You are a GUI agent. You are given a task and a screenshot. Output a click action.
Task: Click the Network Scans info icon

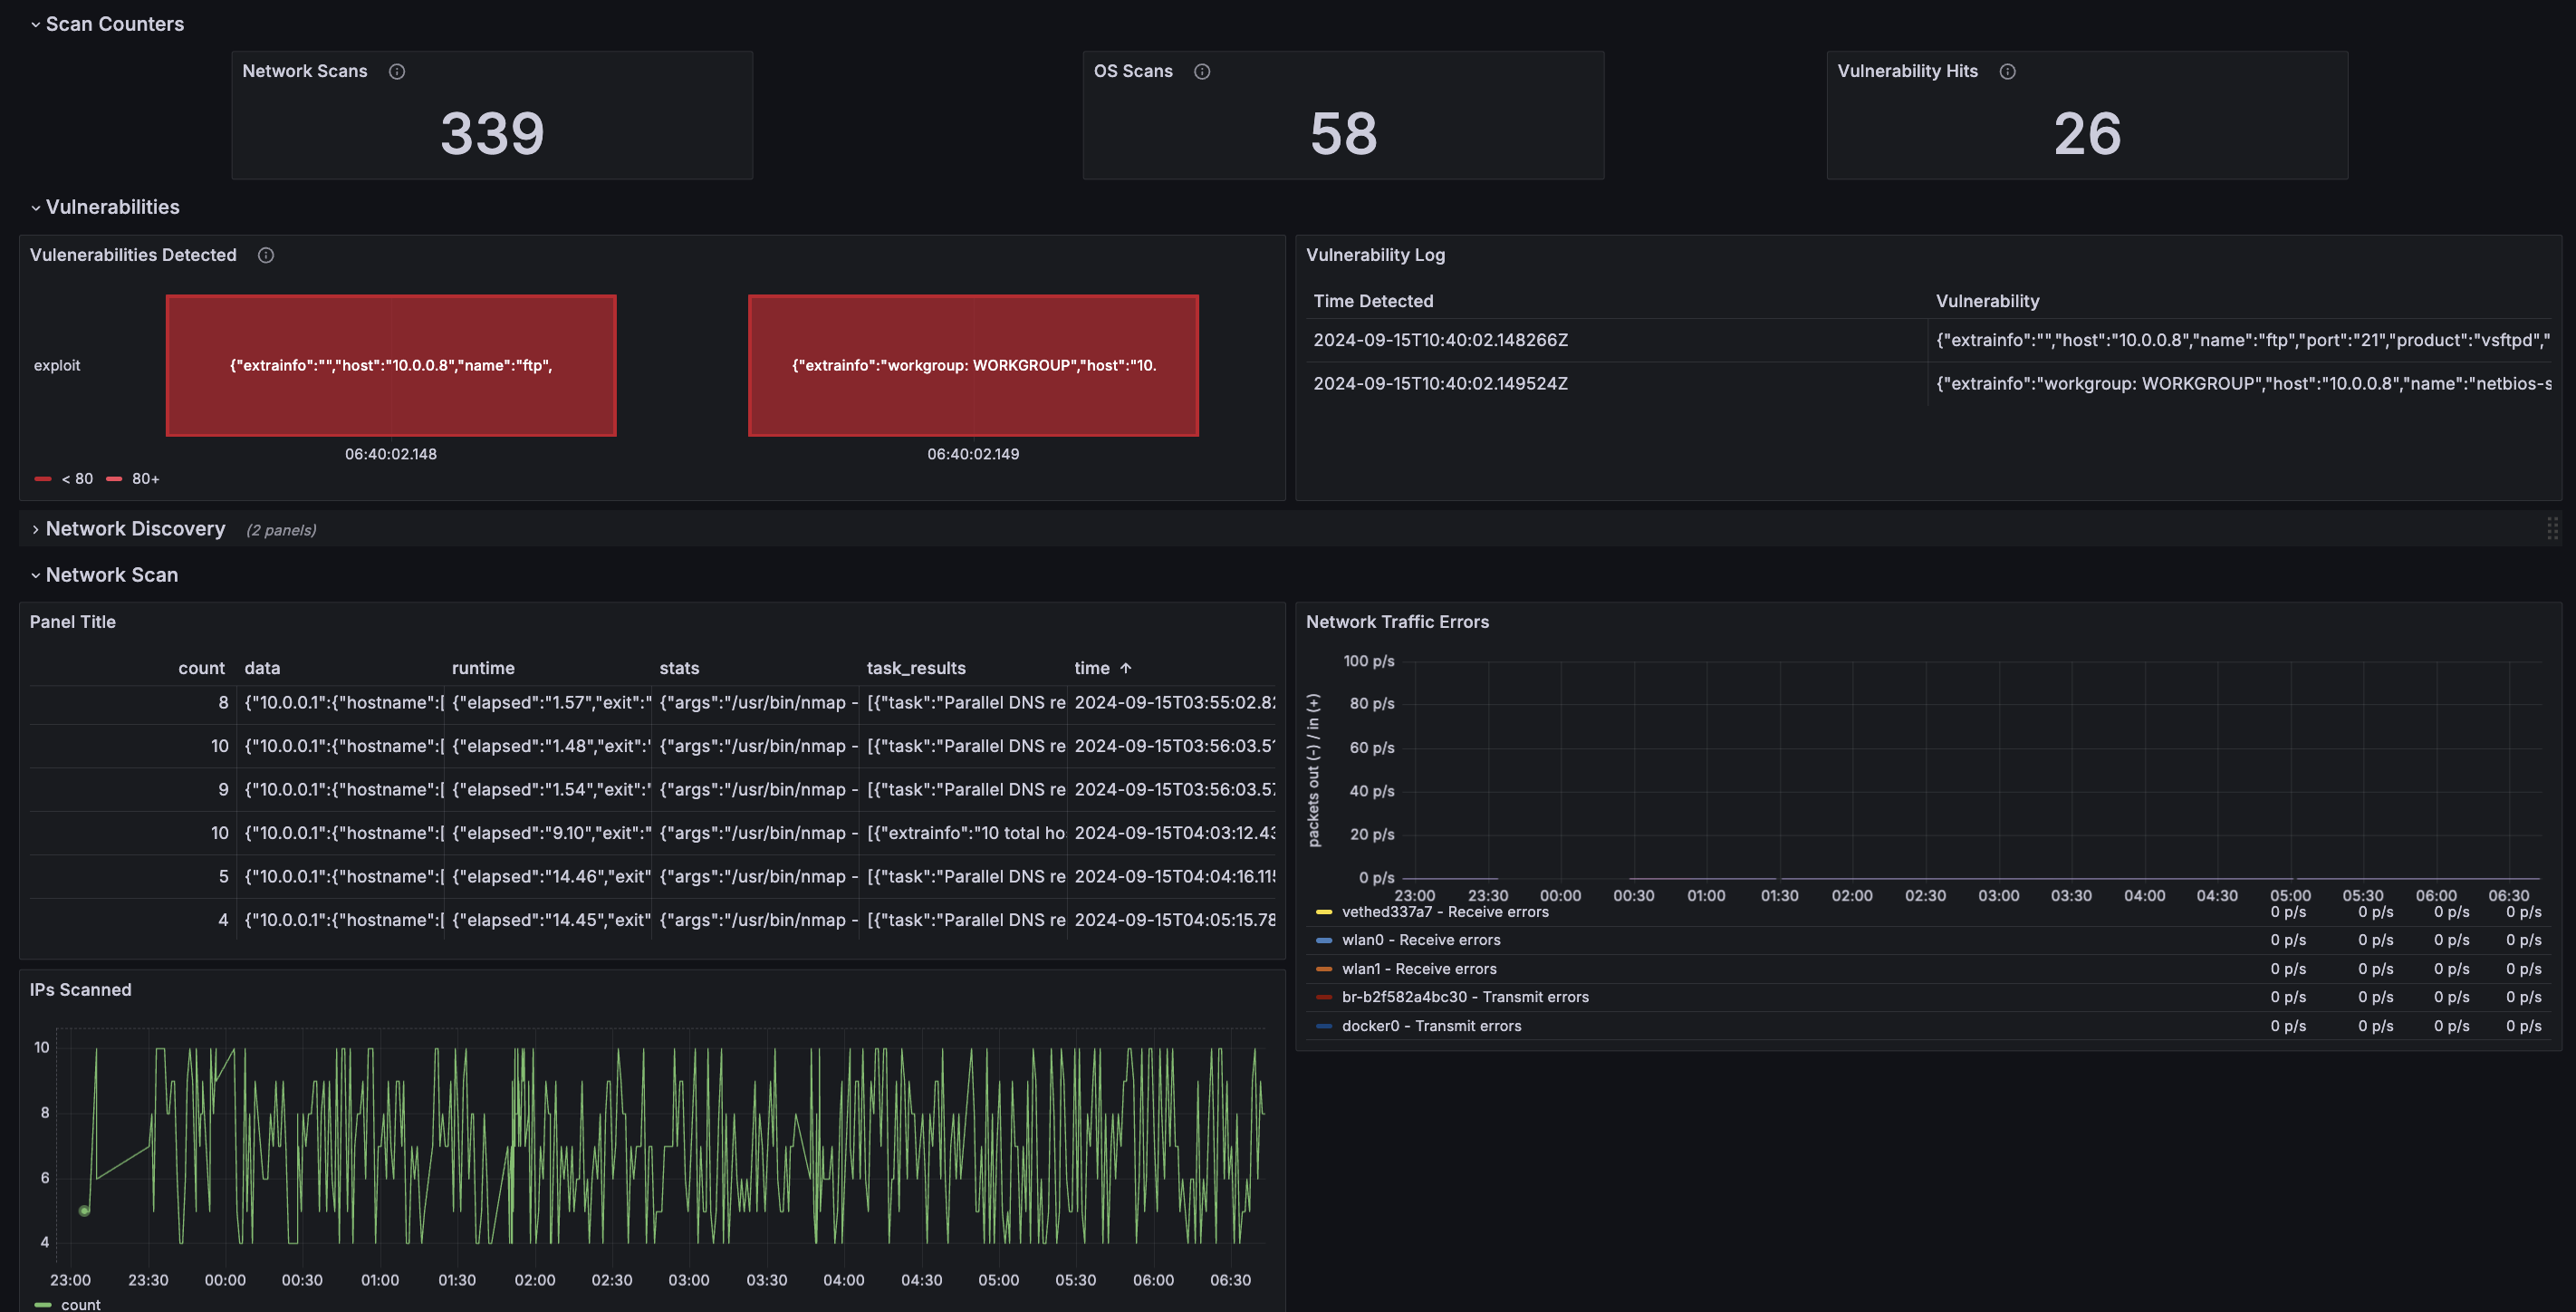coord(397,71)
